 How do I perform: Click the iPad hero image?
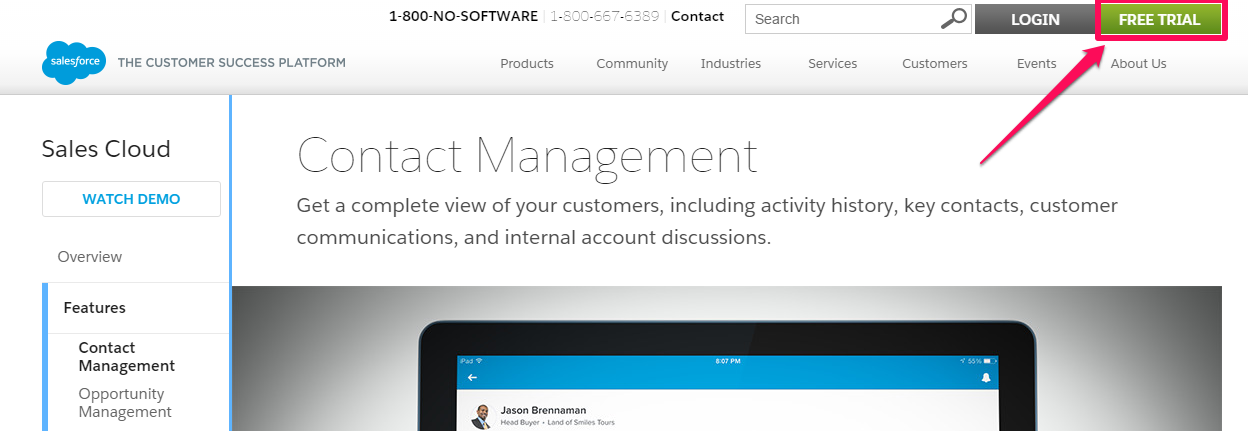(x=727, y=359)
